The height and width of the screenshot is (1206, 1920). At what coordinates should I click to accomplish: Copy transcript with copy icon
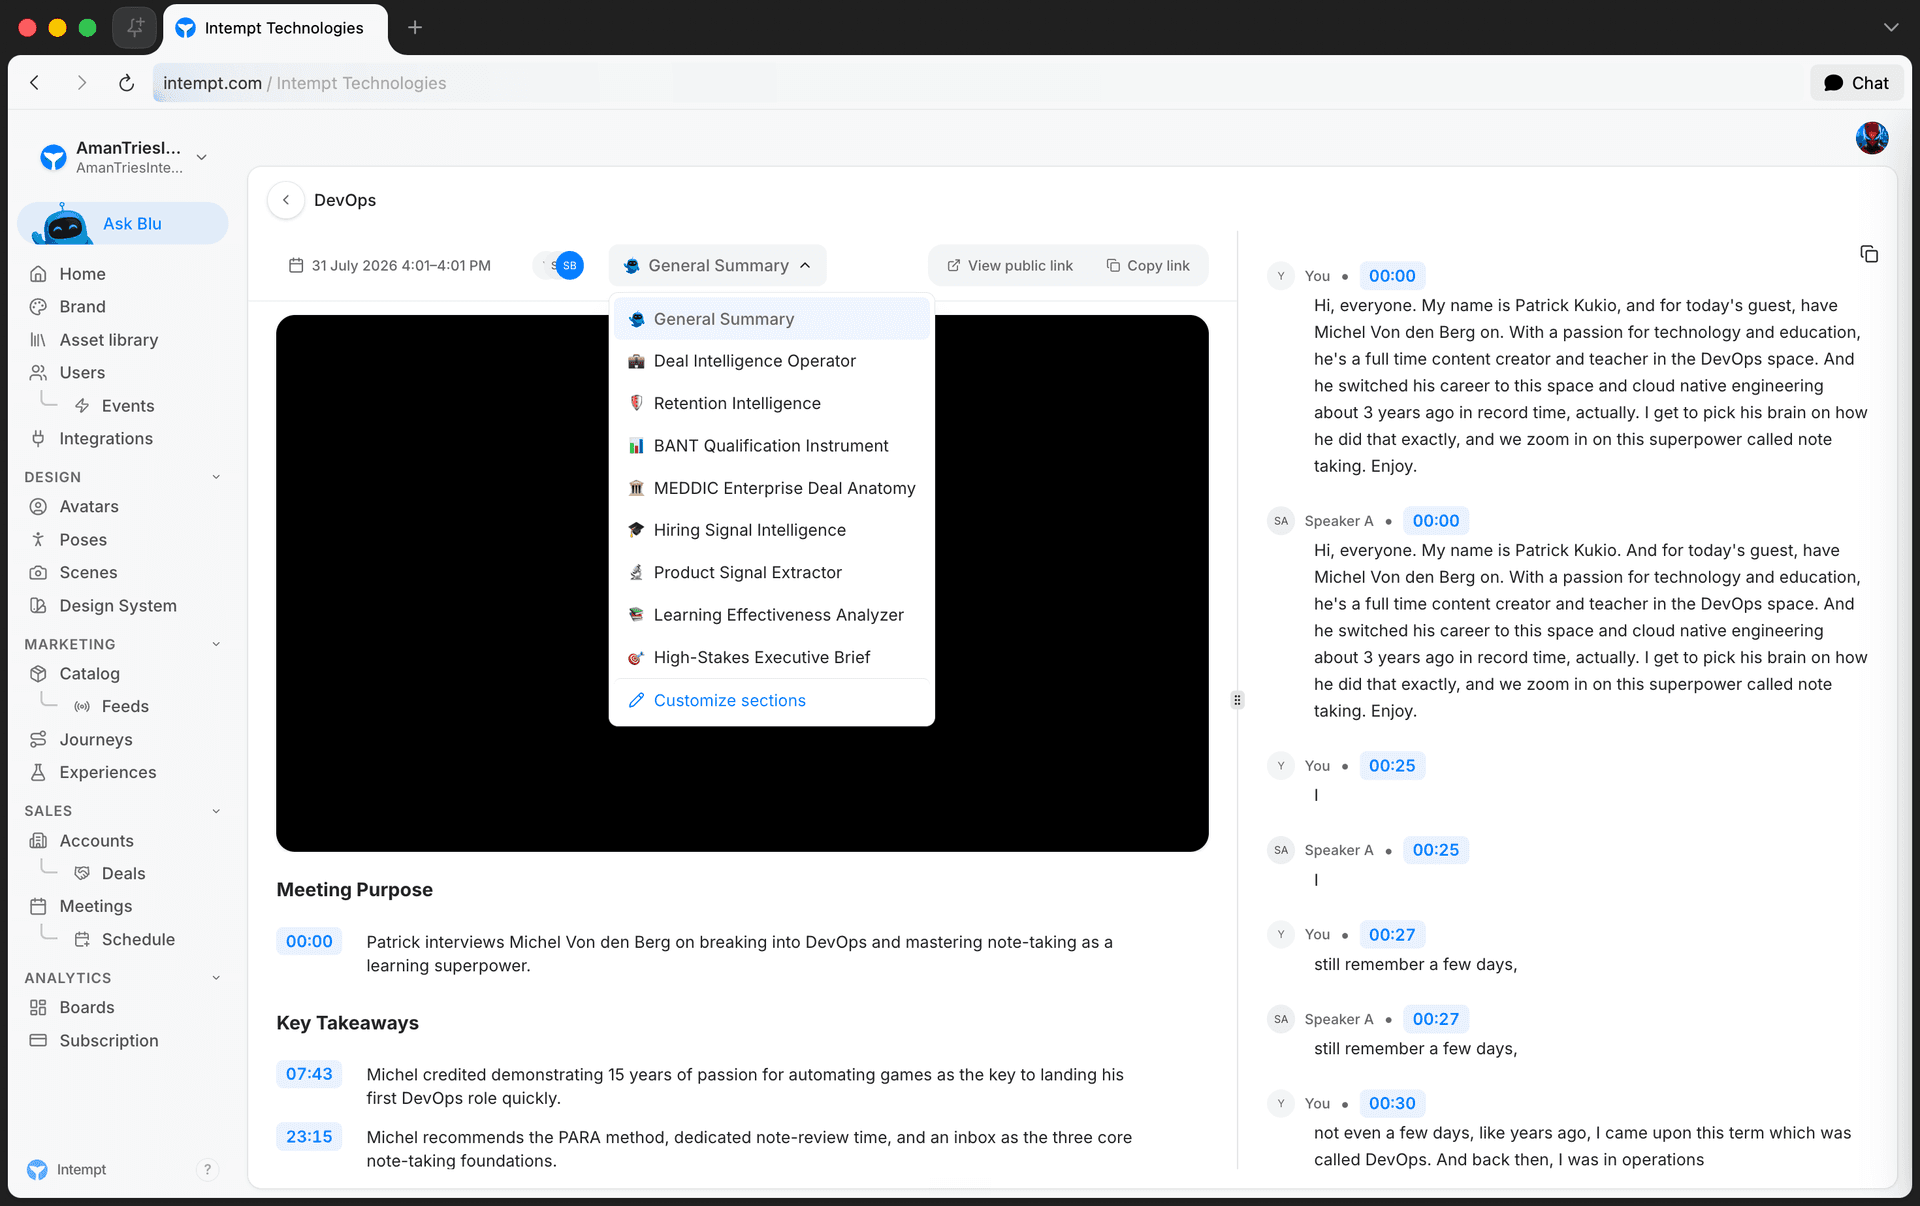pyautogui.click(x=1868, y=254)
